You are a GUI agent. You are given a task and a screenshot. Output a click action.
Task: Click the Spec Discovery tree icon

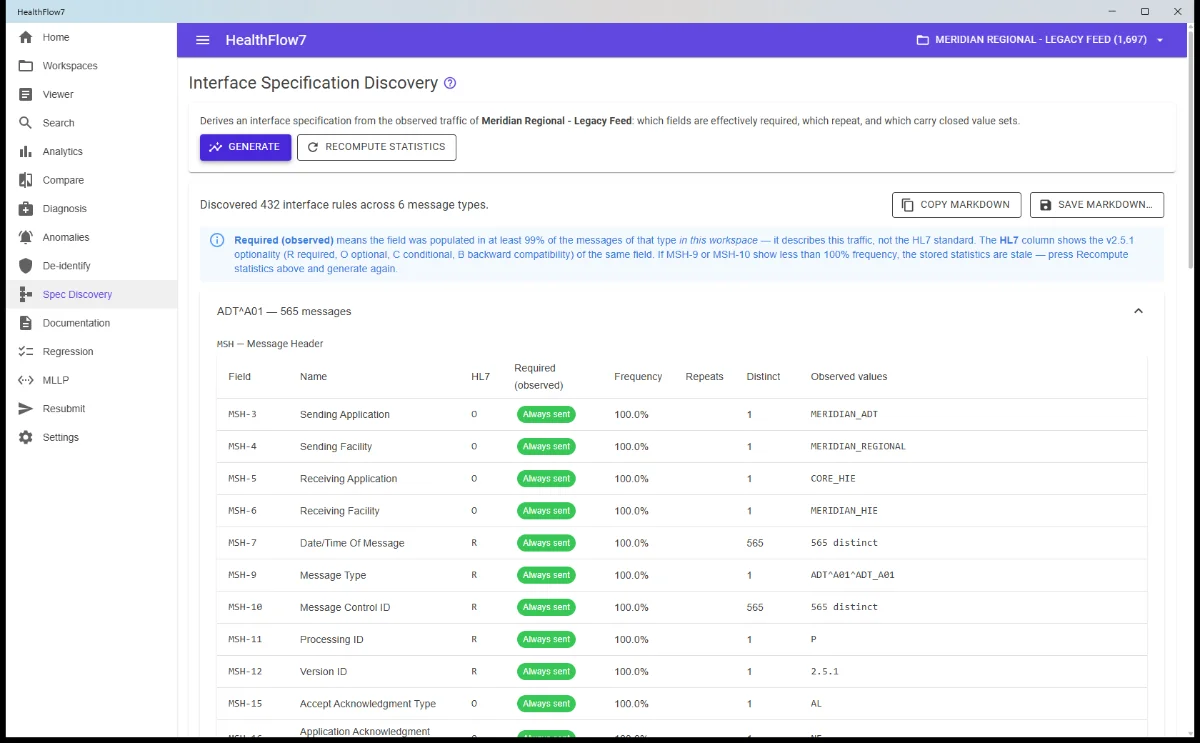point(26,295)
